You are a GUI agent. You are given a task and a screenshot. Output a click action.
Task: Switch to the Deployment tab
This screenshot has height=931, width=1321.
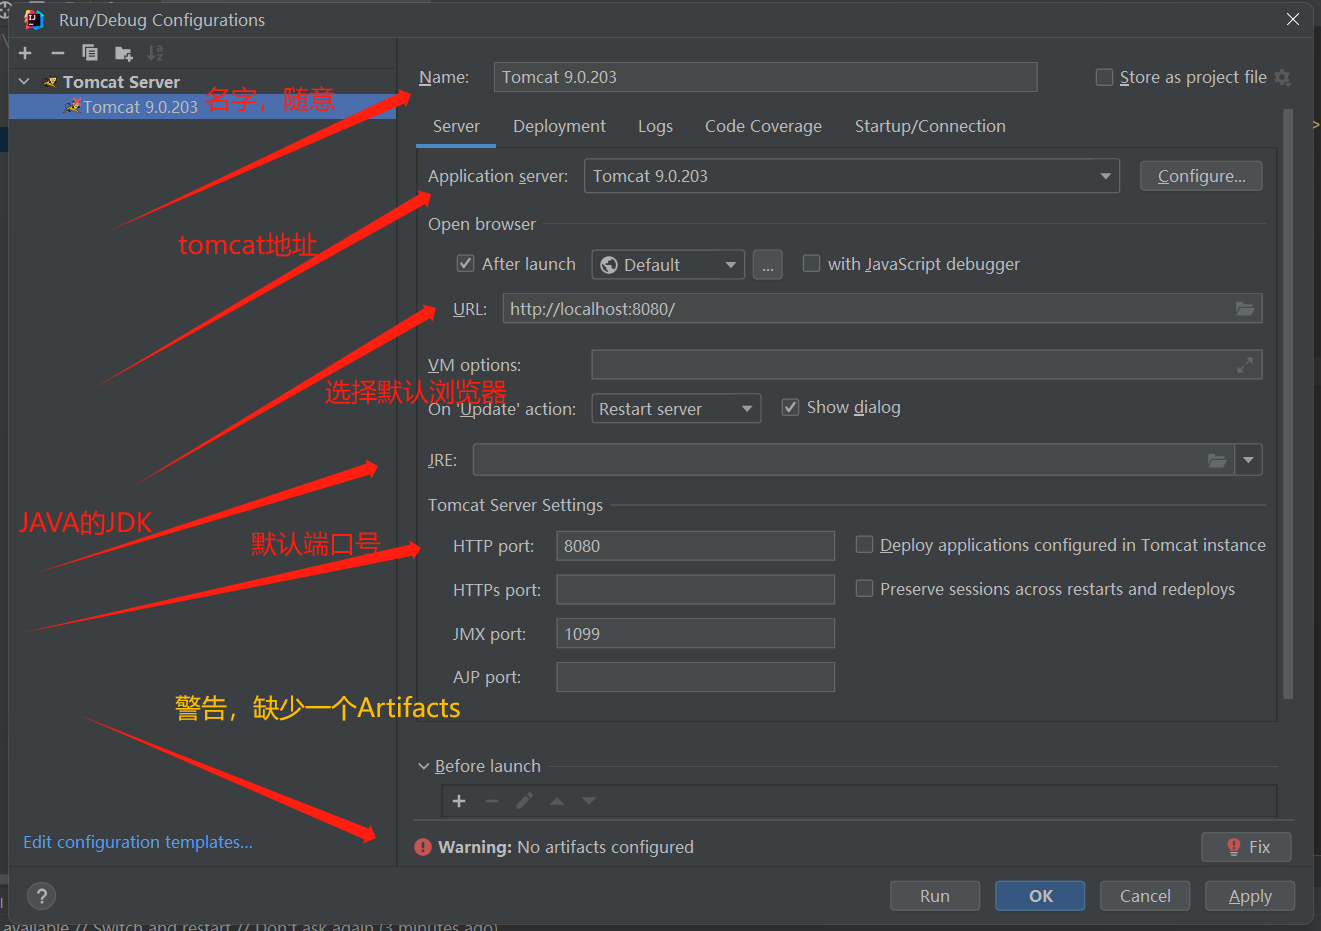point(559,126)
